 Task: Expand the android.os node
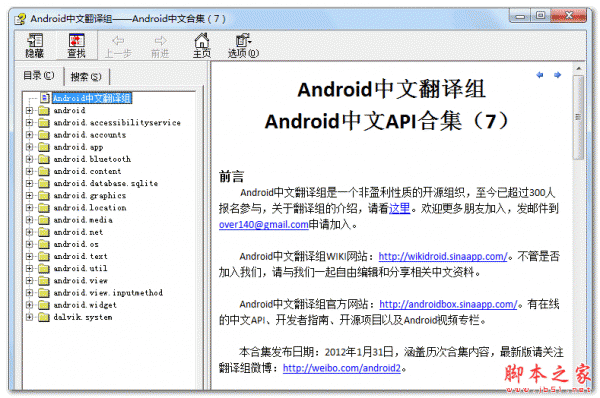coord(29,244)
